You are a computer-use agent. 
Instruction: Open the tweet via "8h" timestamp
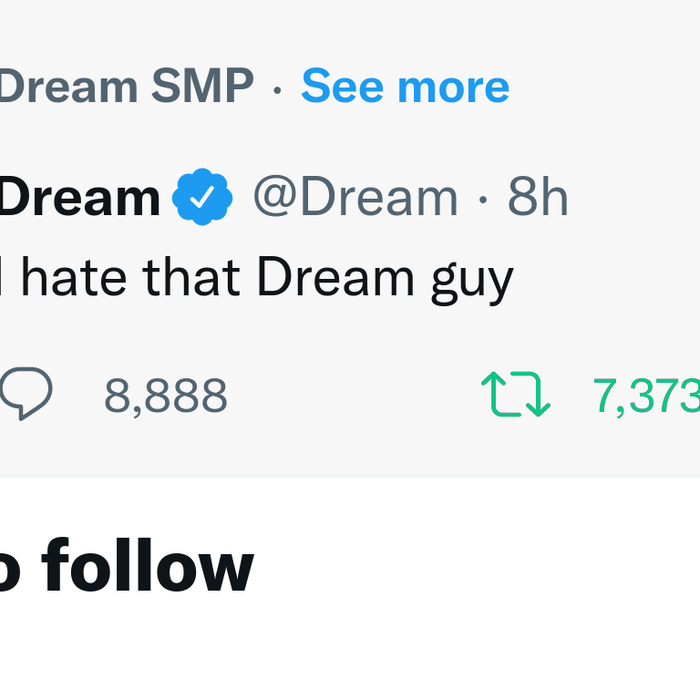pos(538,198)
